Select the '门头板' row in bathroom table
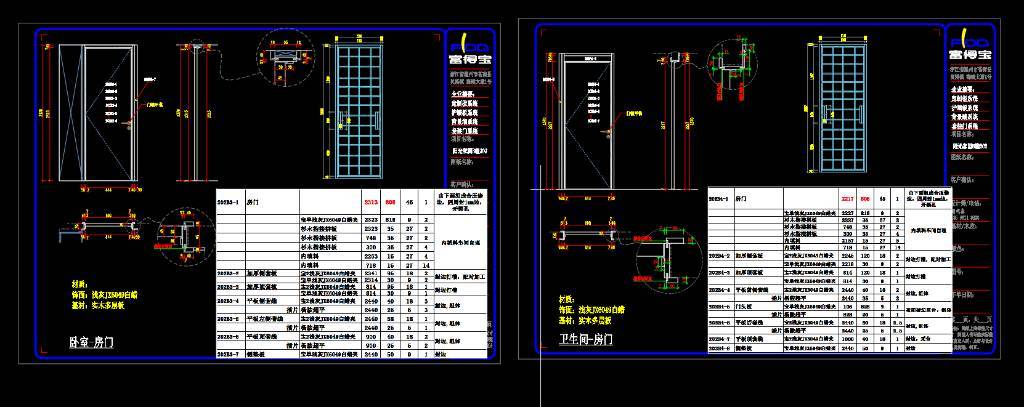The width and height of the screenshot is (1024, 407). pos(829,306)
